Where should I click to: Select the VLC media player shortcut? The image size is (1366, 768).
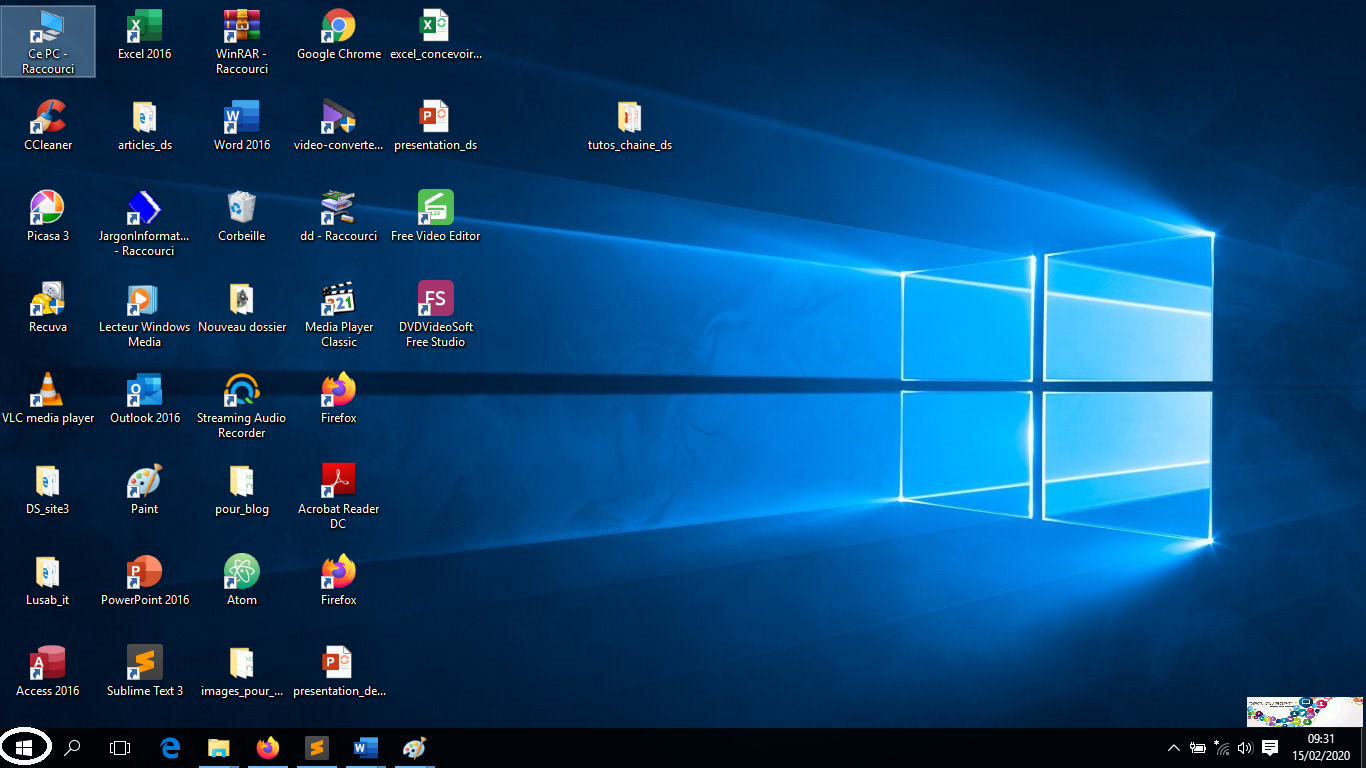pos(48,399)
